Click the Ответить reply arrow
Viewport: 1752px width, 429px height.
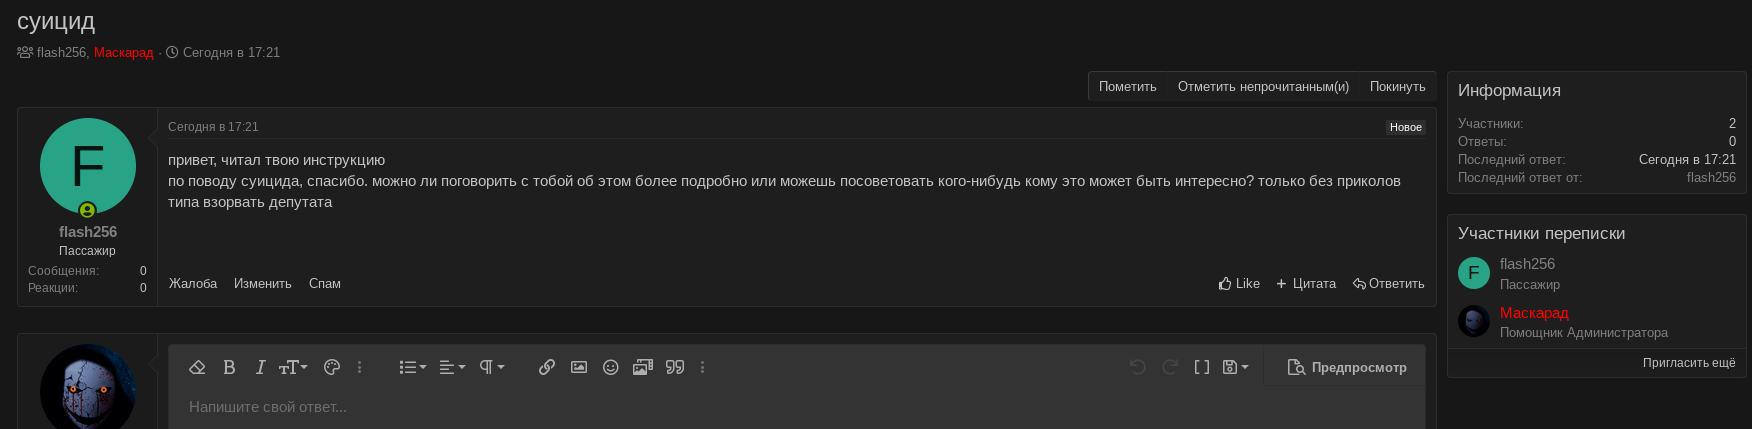(1389, 284)
